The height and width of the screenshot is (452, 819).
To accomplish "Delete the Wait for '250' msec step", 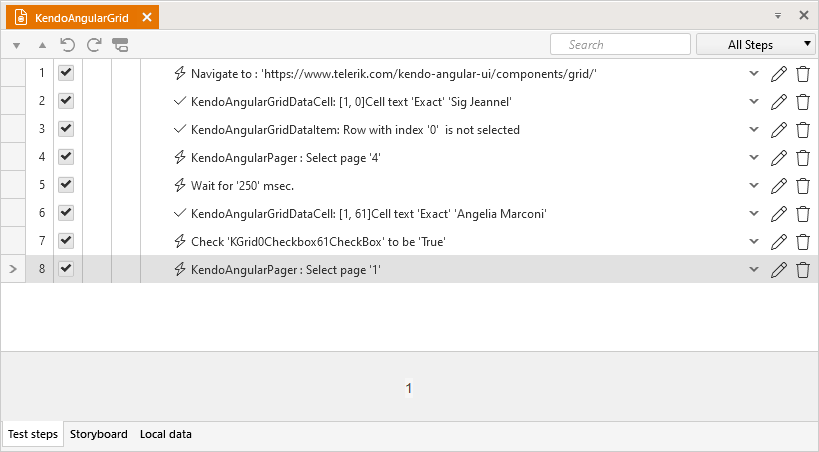I will click(803, 186).
